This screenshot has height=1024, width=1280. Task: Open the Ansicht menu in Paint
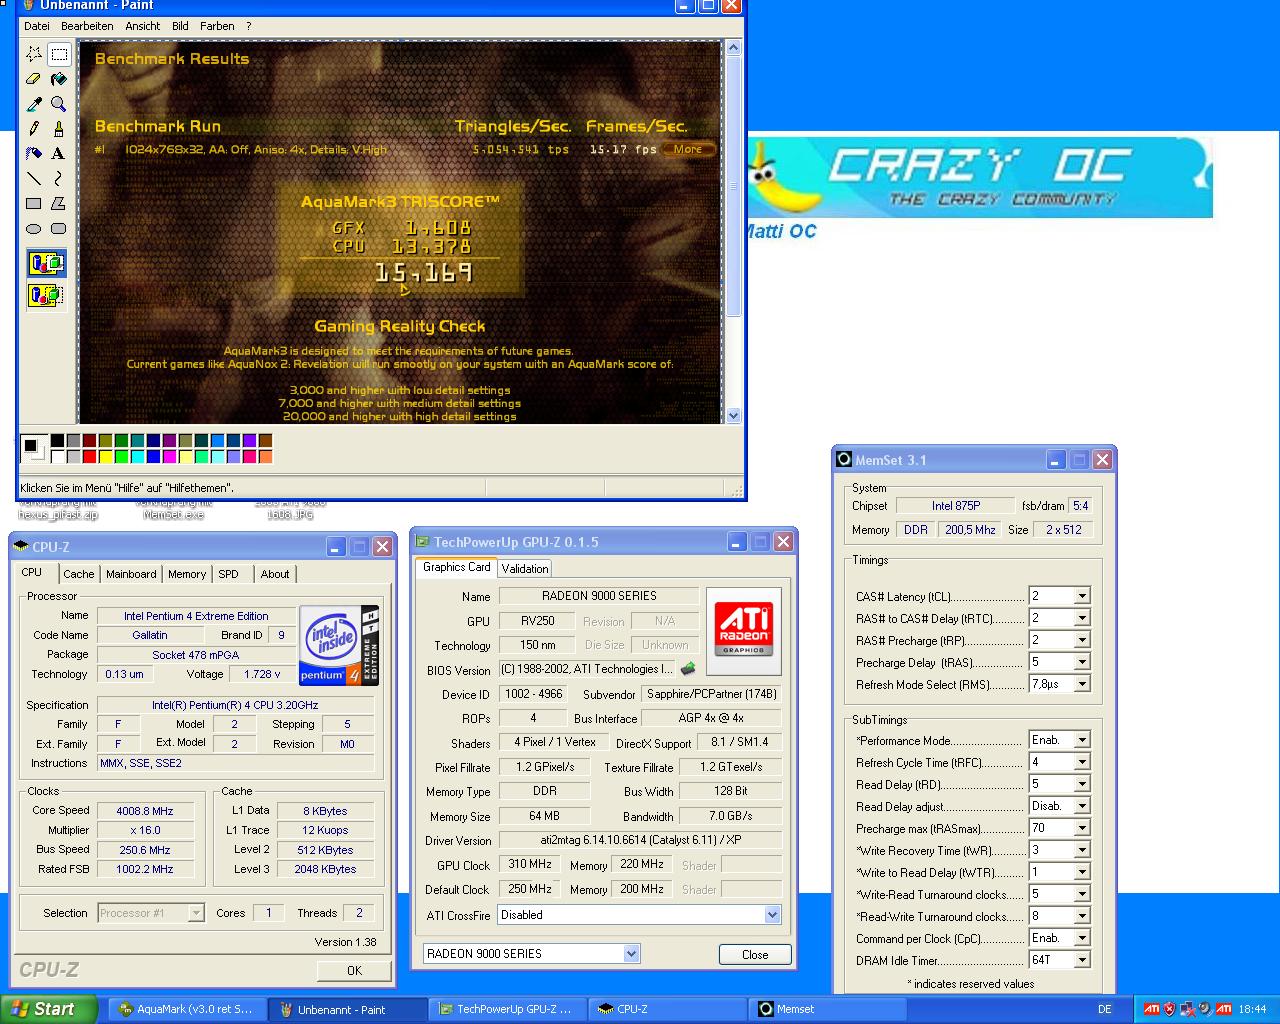143,26
